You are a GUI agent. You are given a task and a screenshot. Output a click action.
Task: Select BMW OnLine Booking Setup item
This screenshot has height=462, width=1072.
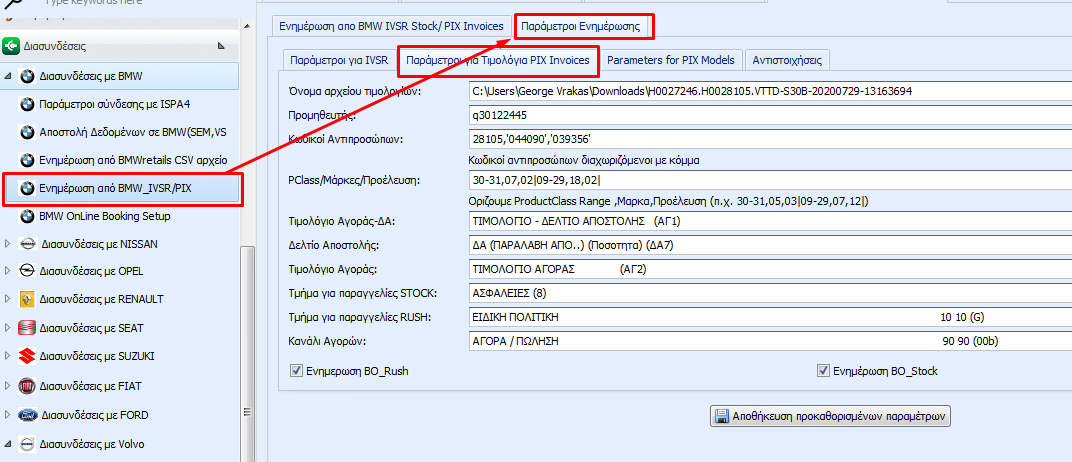point(104,216)
